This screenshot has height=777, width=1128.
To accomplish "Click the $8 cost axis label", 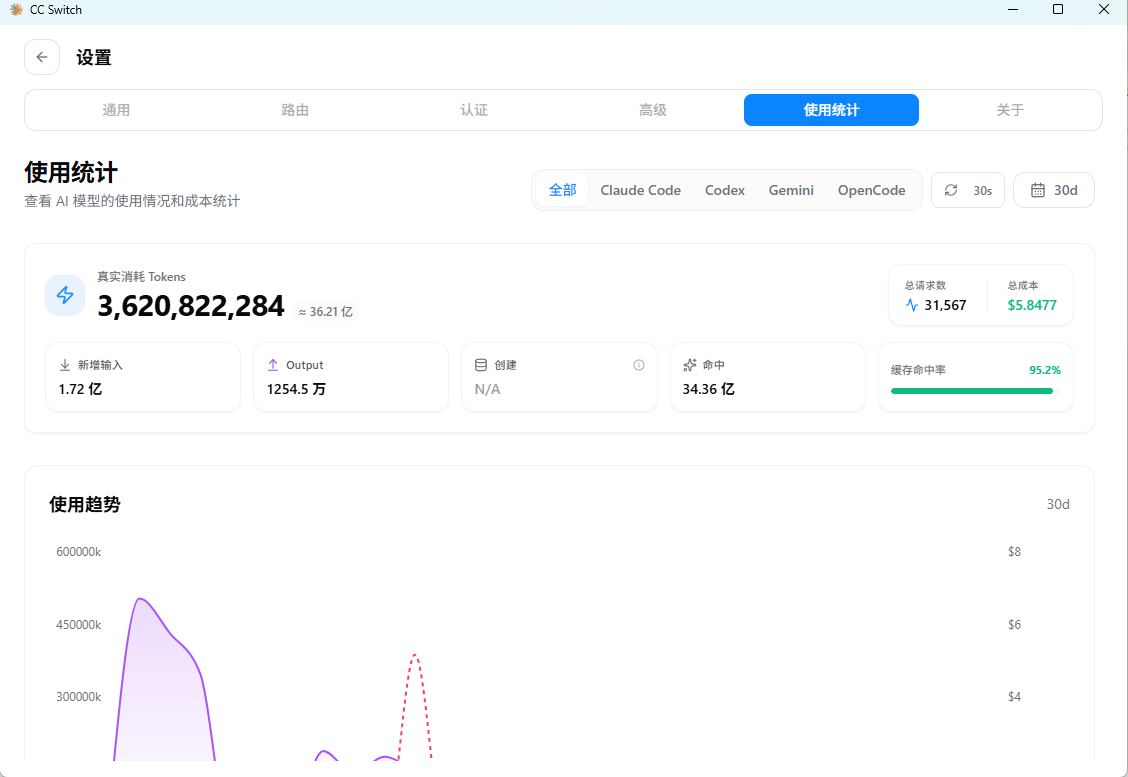I will click(x=1014, y=552).
